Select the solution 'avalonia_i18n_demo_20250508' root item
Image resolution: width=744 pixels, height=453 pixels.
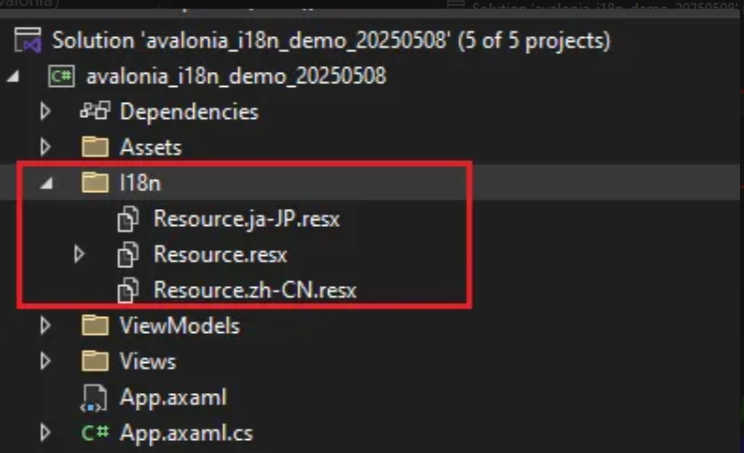pyautogui.click(x=331, y=40)
